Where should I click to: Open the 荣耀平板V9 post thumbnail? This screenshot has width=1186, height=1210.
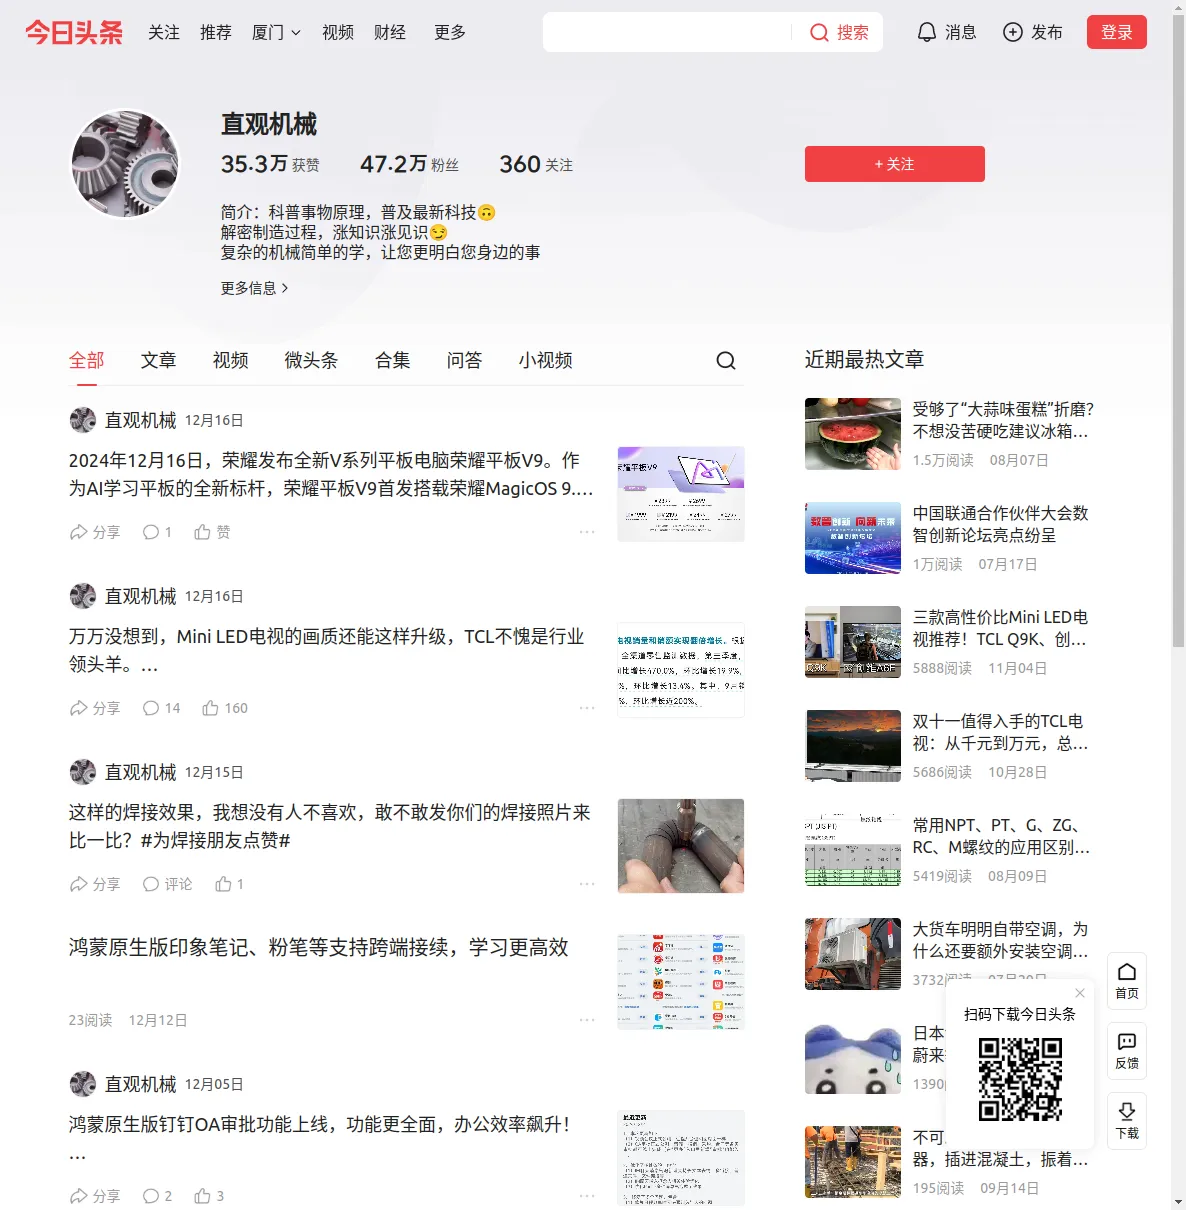[x=681, y=494]
